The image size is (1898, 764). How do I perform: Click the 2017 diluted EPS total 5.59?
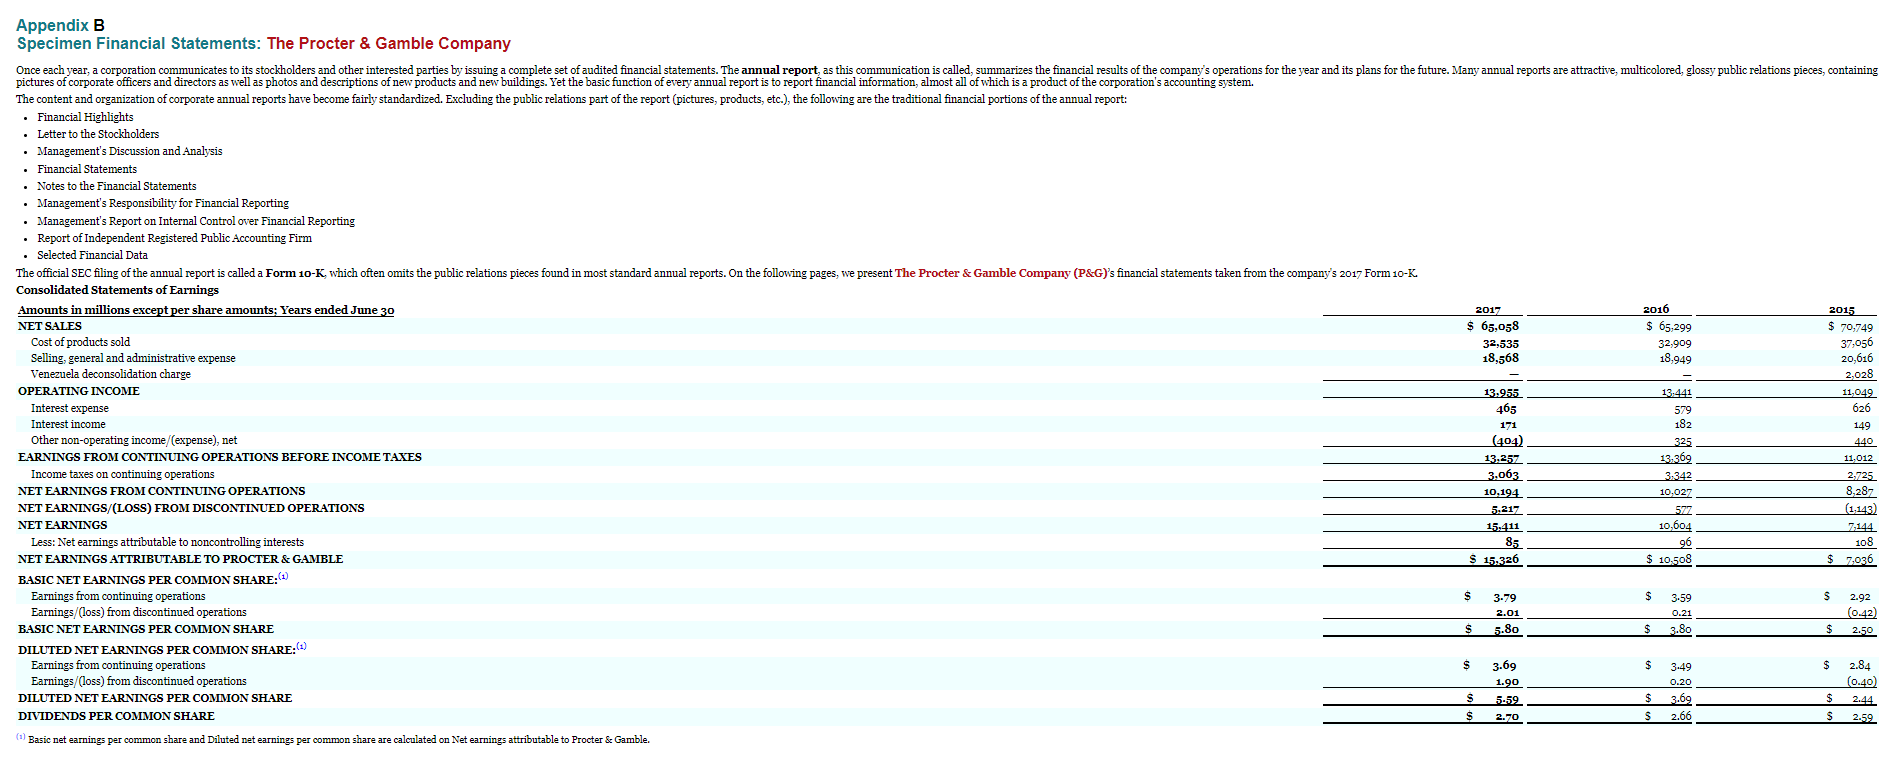pos(1507,699)
